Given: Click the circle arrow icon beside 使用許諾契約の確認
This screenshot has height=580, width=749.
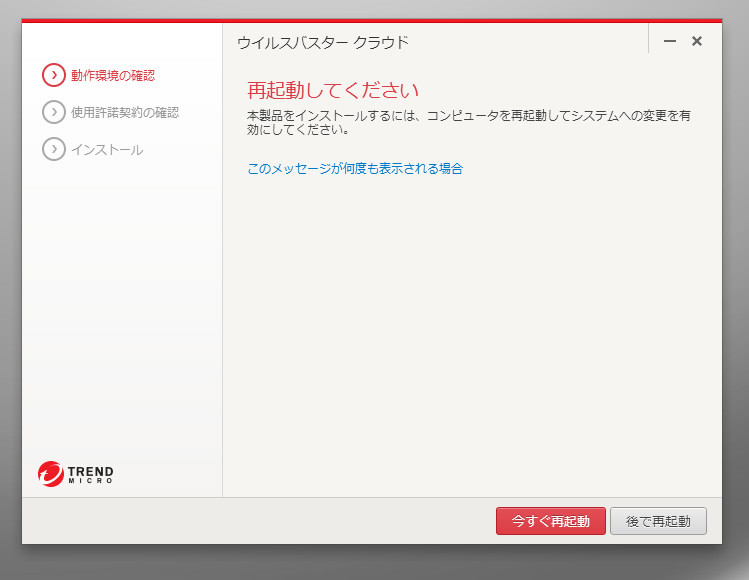Looking at the screenshot, I should tap(54, 112).
